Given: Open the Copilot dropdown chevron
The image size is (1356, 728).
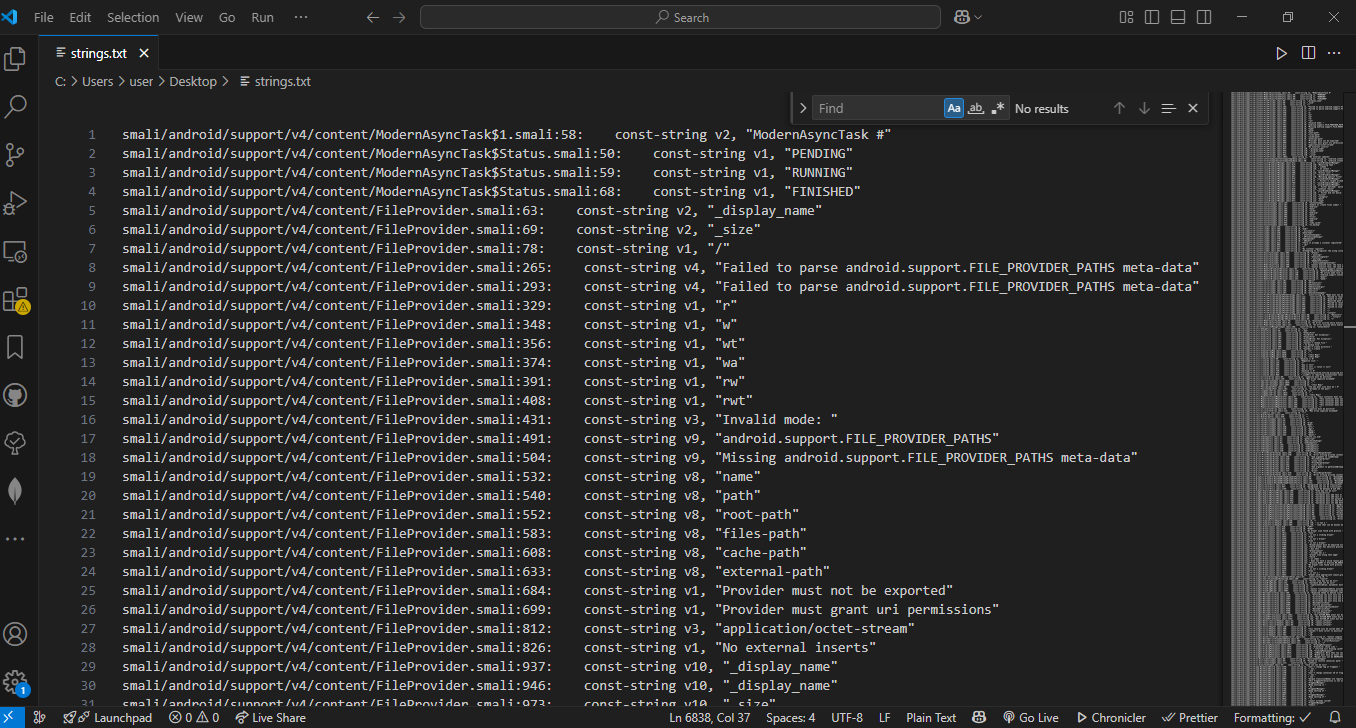Looking at the screenshot, I should [978, 17].
